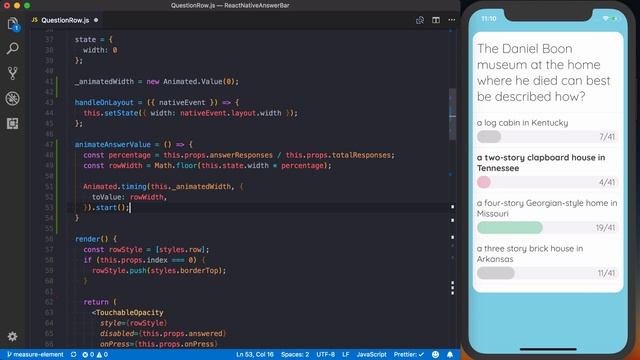640x360 pixels.
Task: Click the editor vertical scrollbar
Action: [452, 114]
